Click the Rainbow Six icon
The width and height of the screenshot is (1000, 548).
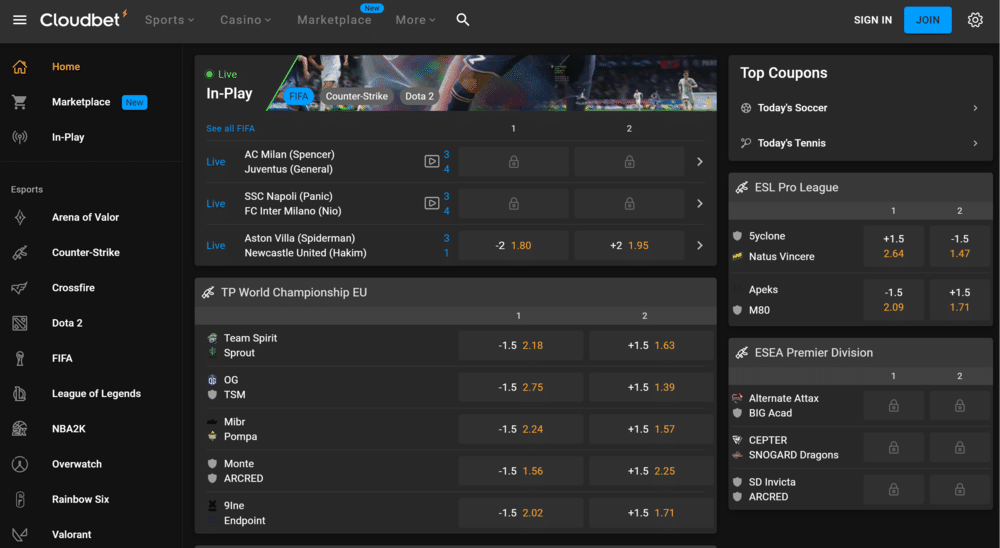(x=20, y=500)
